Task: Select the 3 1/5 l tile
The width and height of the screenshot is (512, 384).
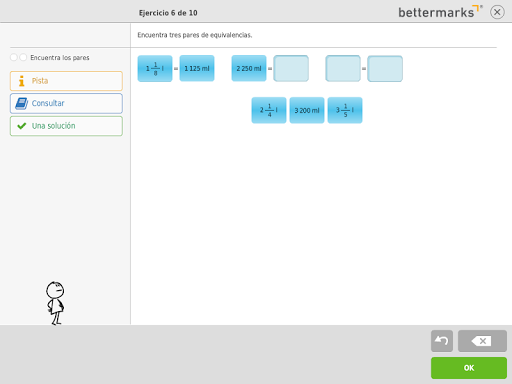Action: (x=345, y=110)
